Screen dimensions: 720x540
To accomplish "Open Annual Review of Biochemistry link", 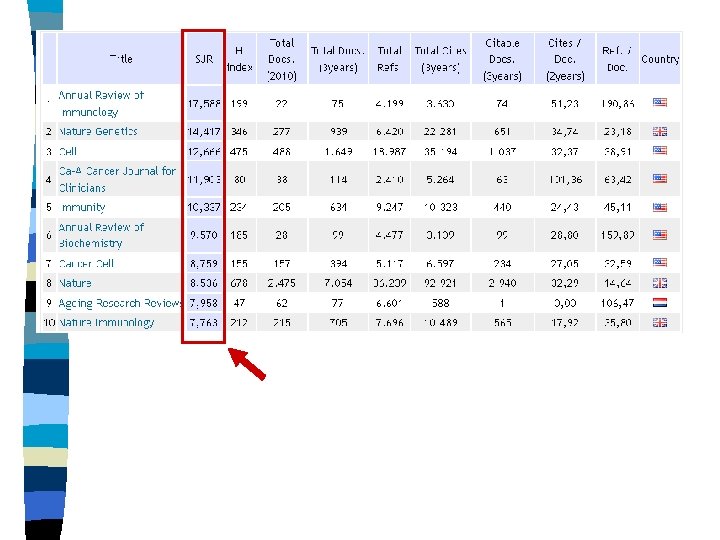I will 101,235.
